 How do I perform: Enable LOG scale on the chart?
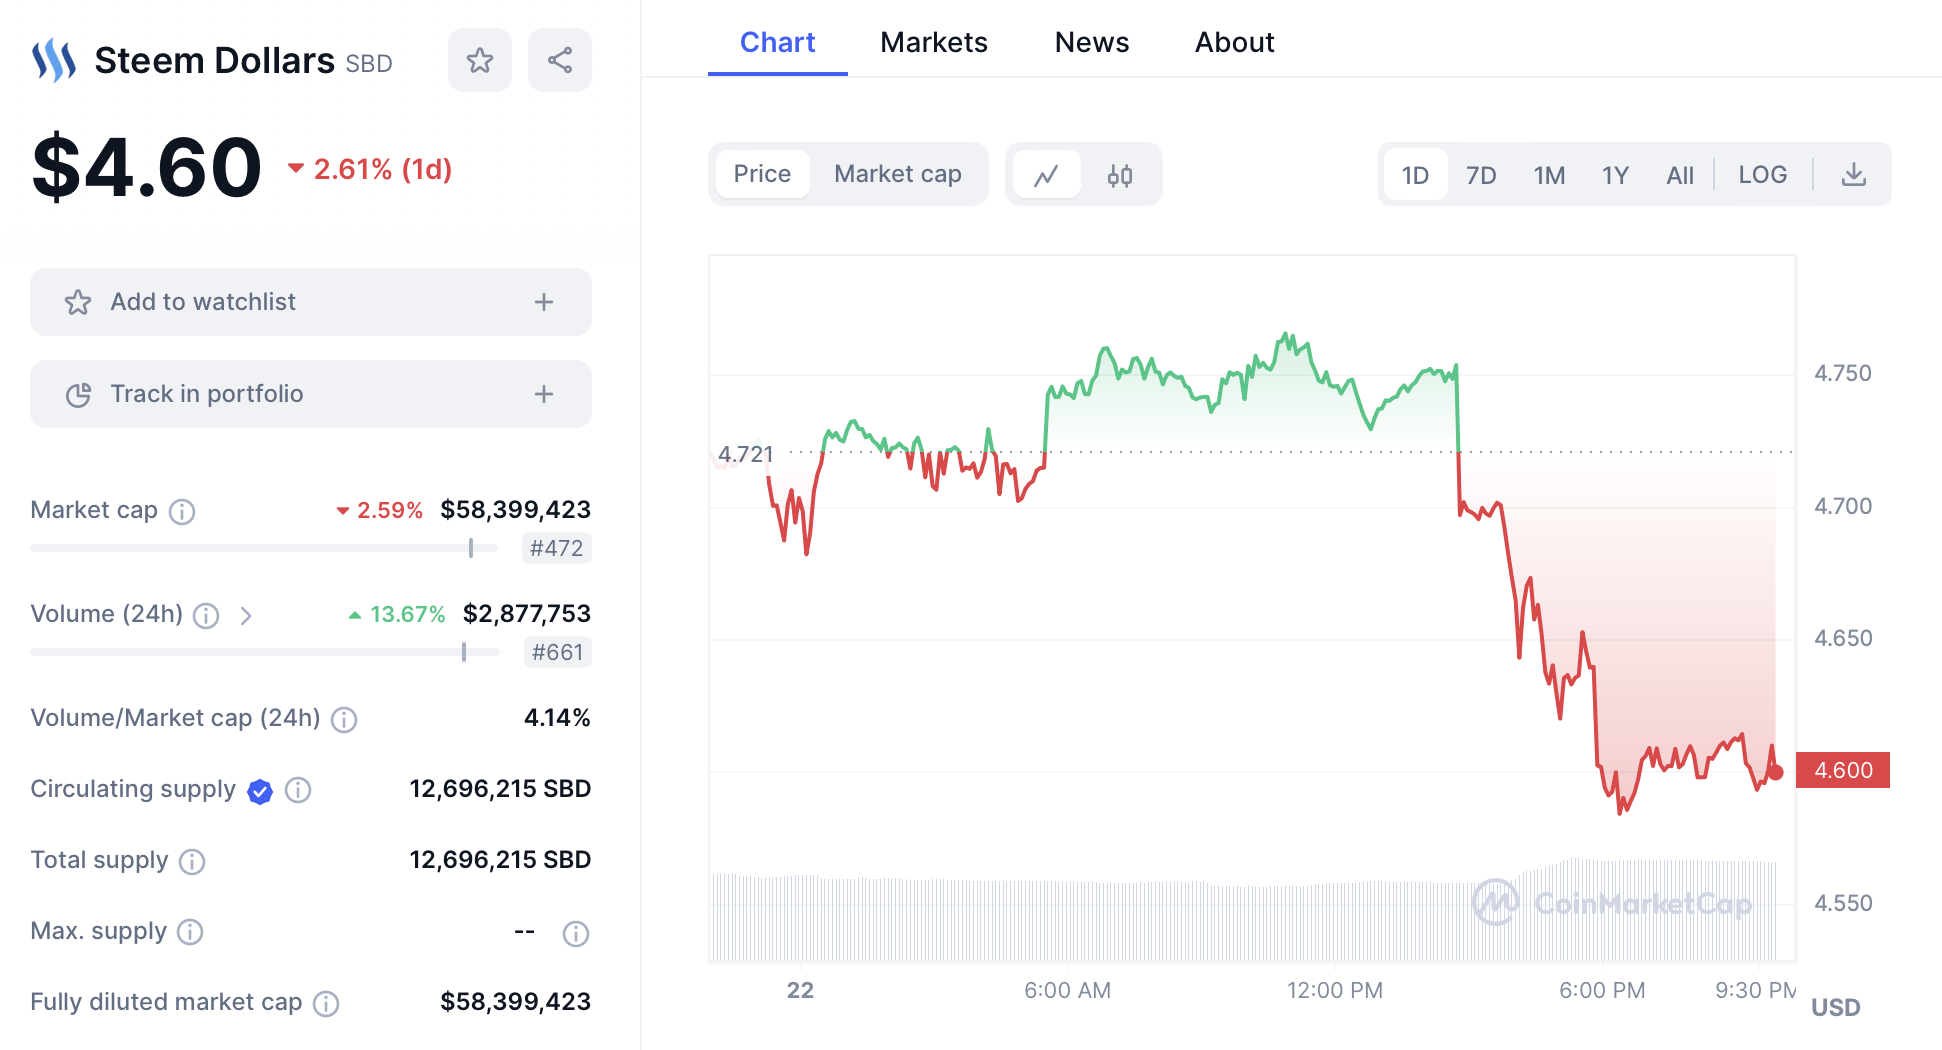tap(1762, 175)
